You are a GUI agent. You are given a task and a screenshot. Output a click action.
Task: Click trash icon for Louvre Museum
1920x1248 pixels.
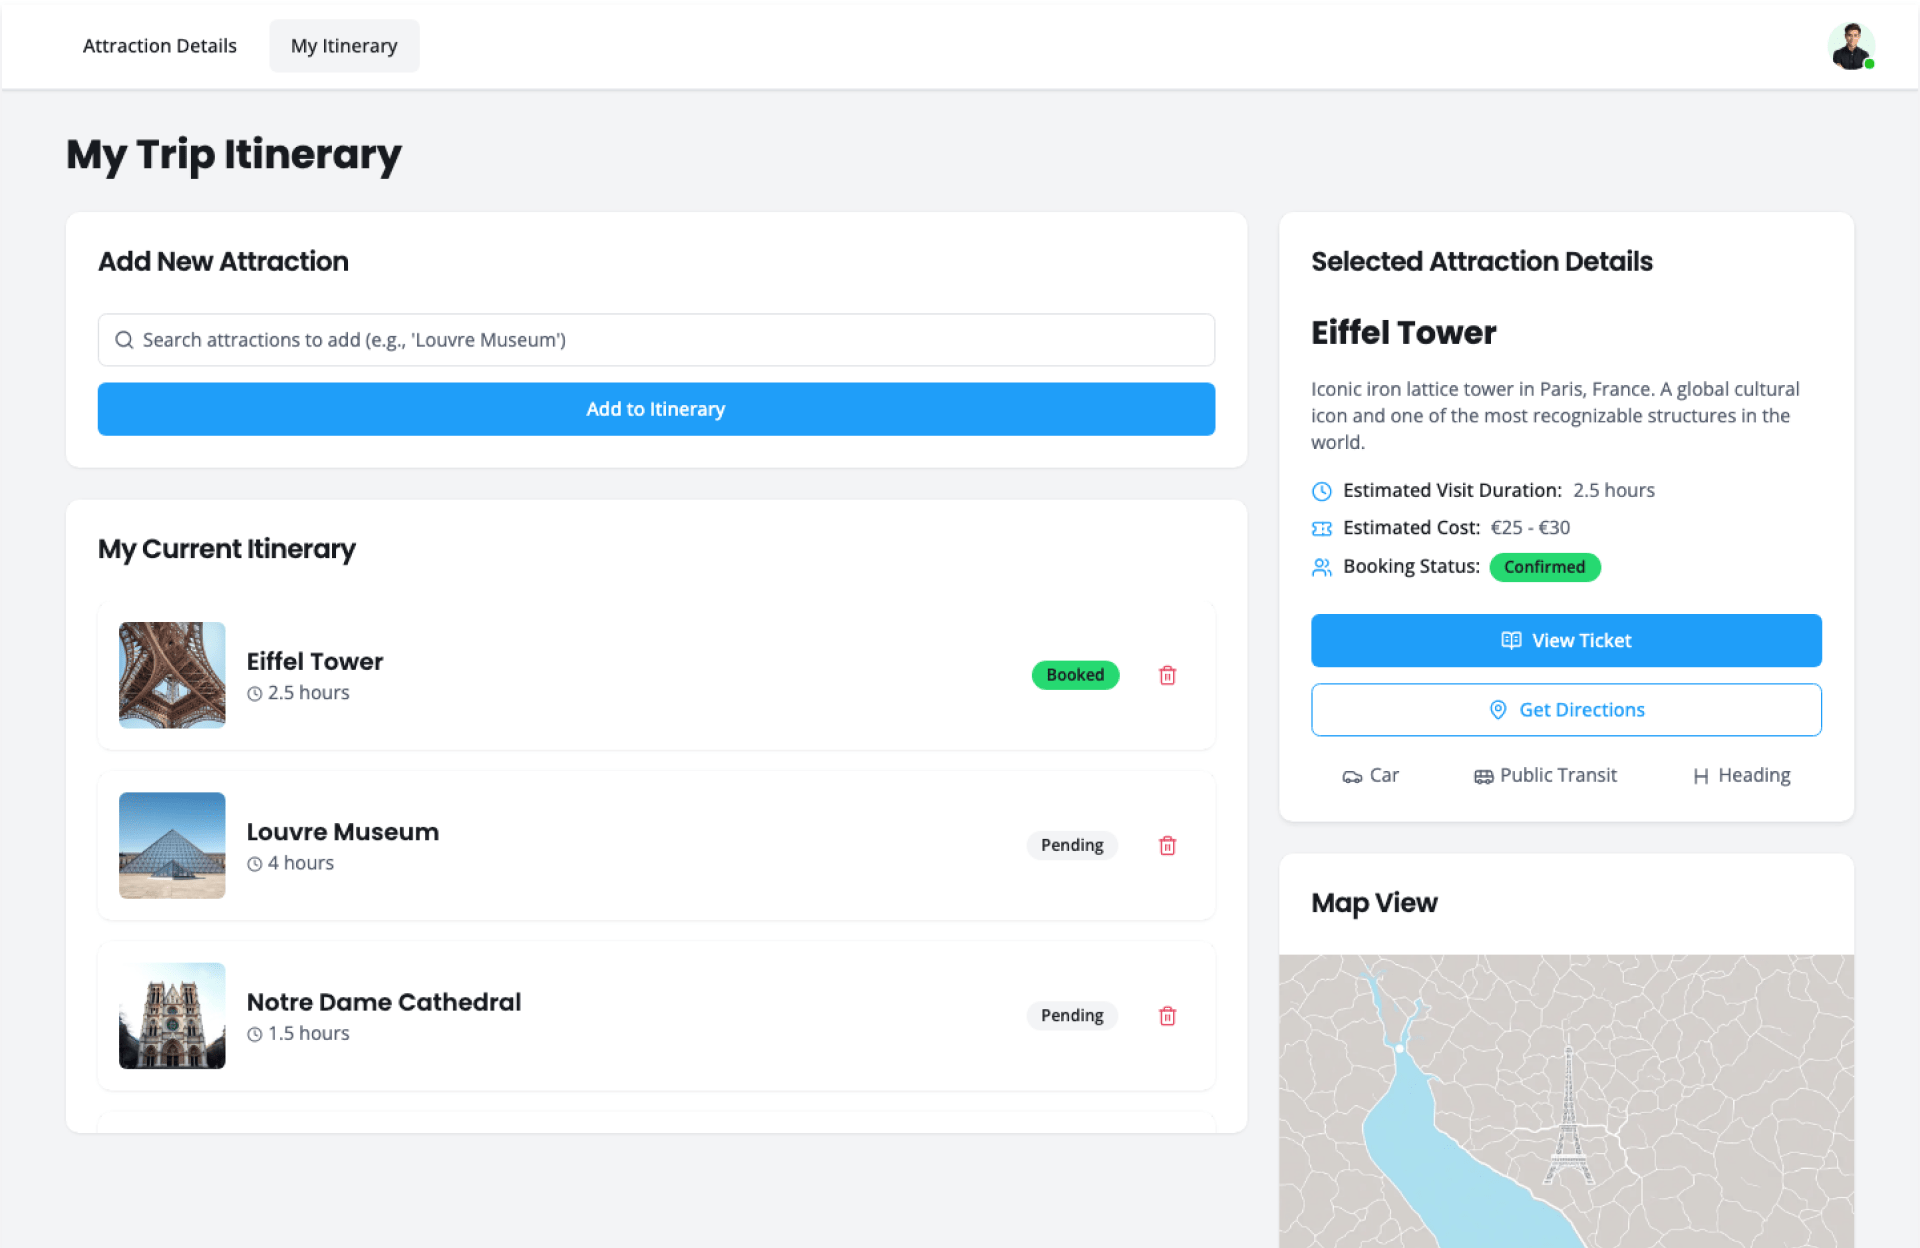pyautogui.click(x=1167, y=845)
